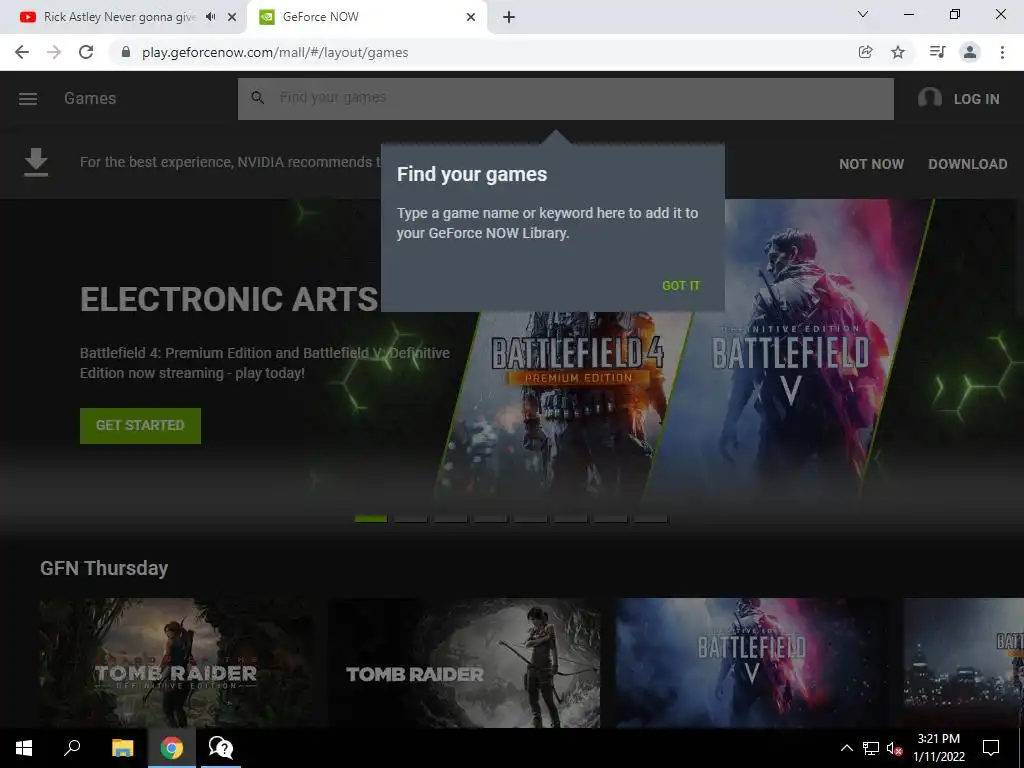The image size is (1024, 768).
Task: Bookmark this page with the star icon
Action: coord(898,52)
